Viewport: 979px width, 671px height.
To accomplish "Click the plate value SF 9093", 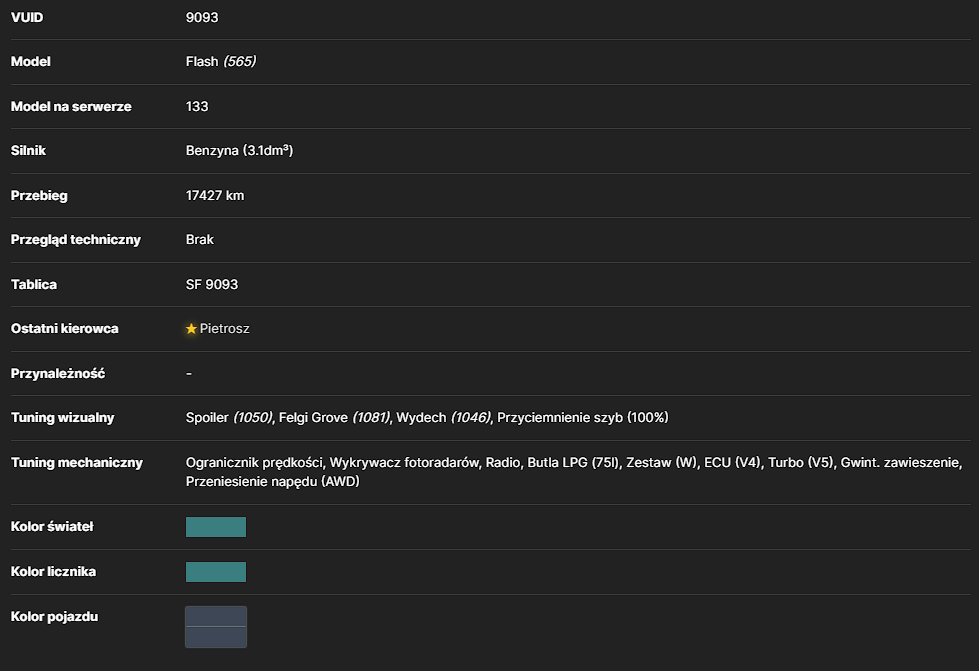I will coord(212,285).
